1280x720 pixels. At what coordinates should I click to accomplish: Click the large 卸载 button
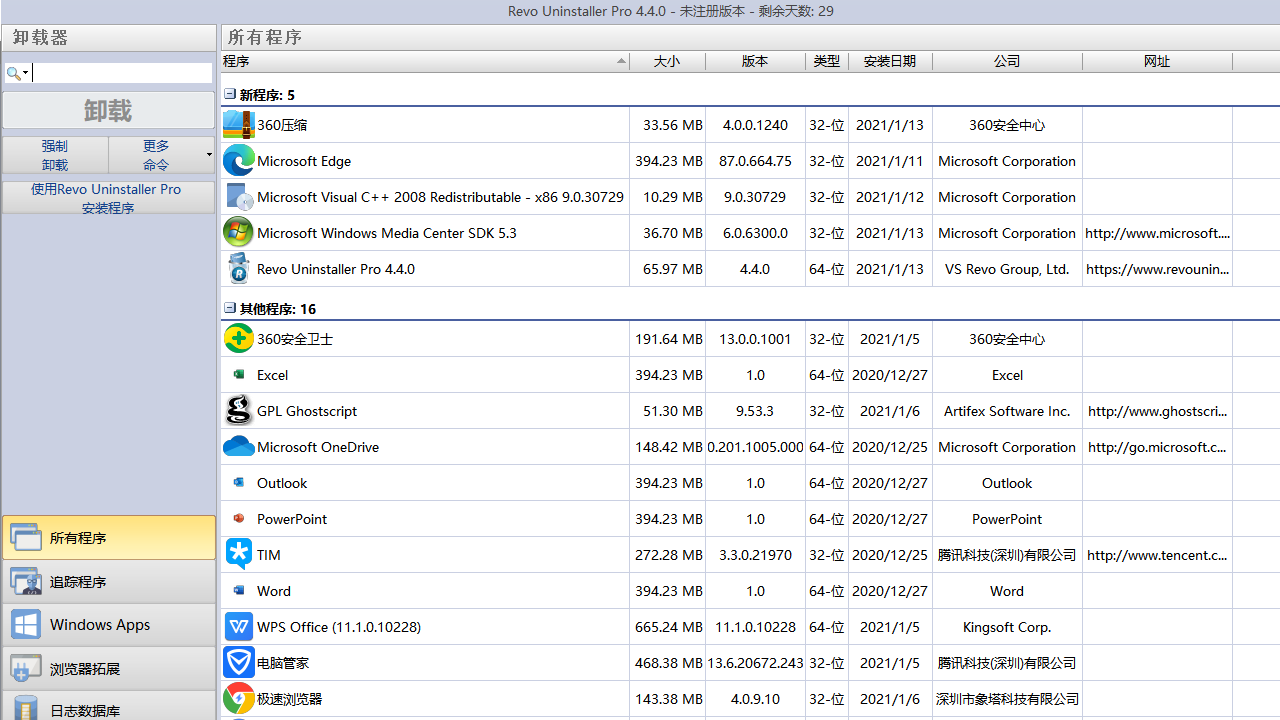click(107, 110)
